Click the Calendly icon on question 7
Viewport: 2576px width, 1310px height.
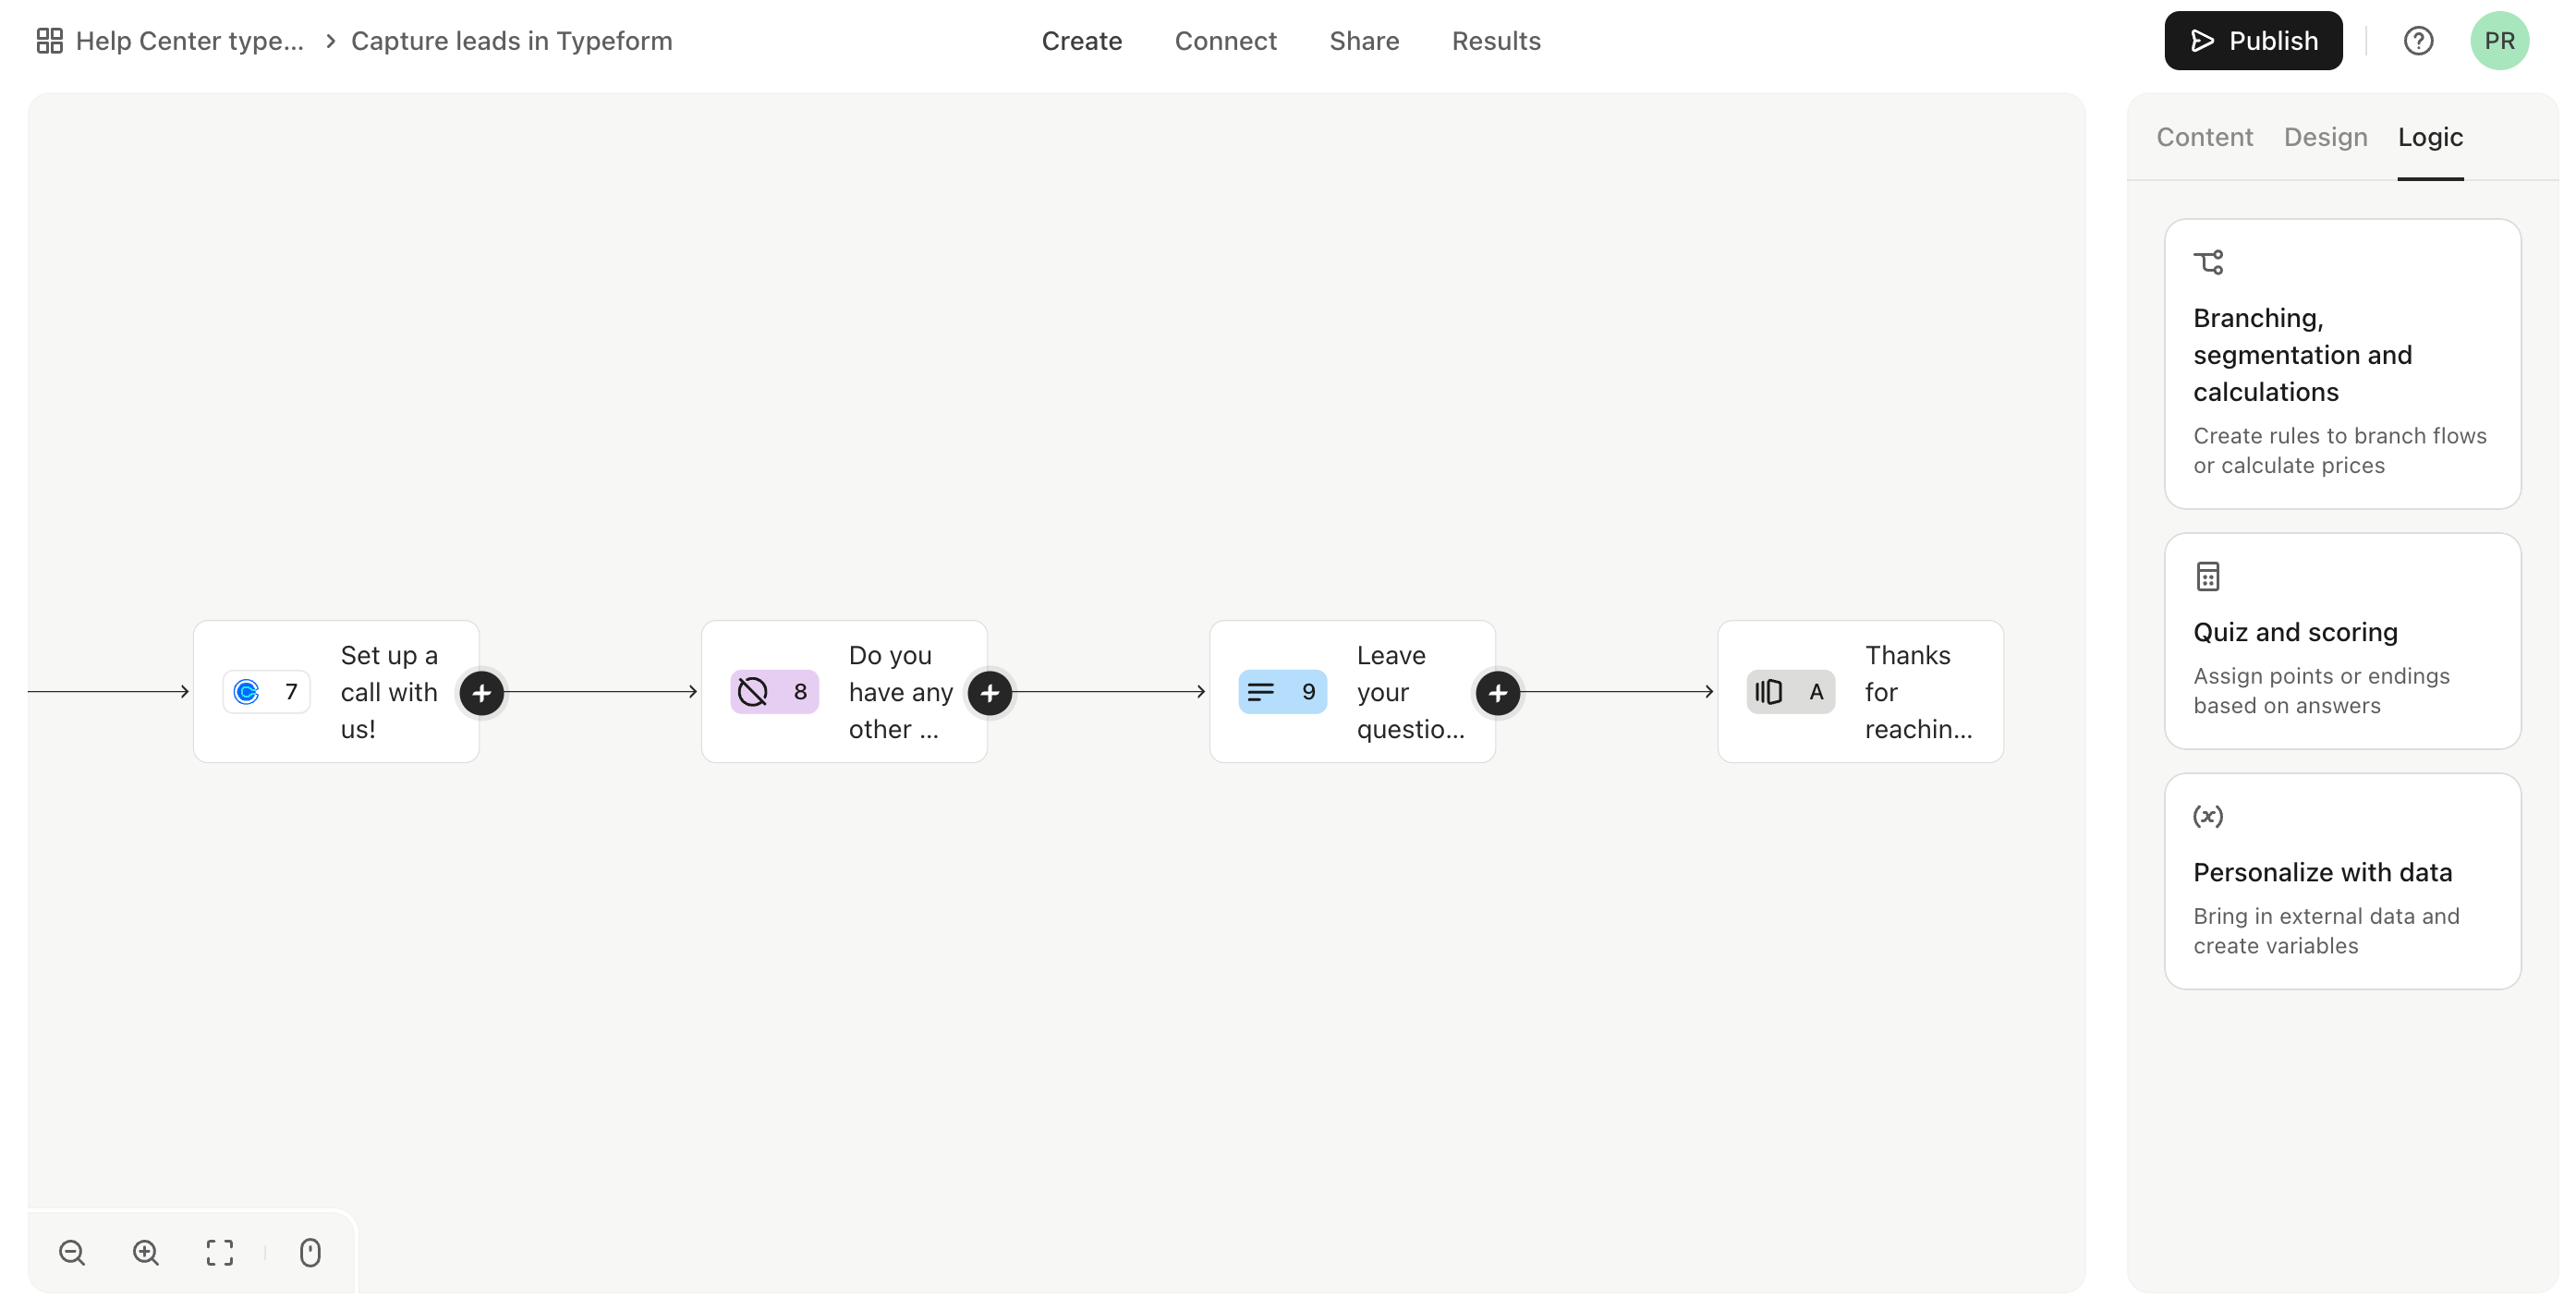click(246, 692)
